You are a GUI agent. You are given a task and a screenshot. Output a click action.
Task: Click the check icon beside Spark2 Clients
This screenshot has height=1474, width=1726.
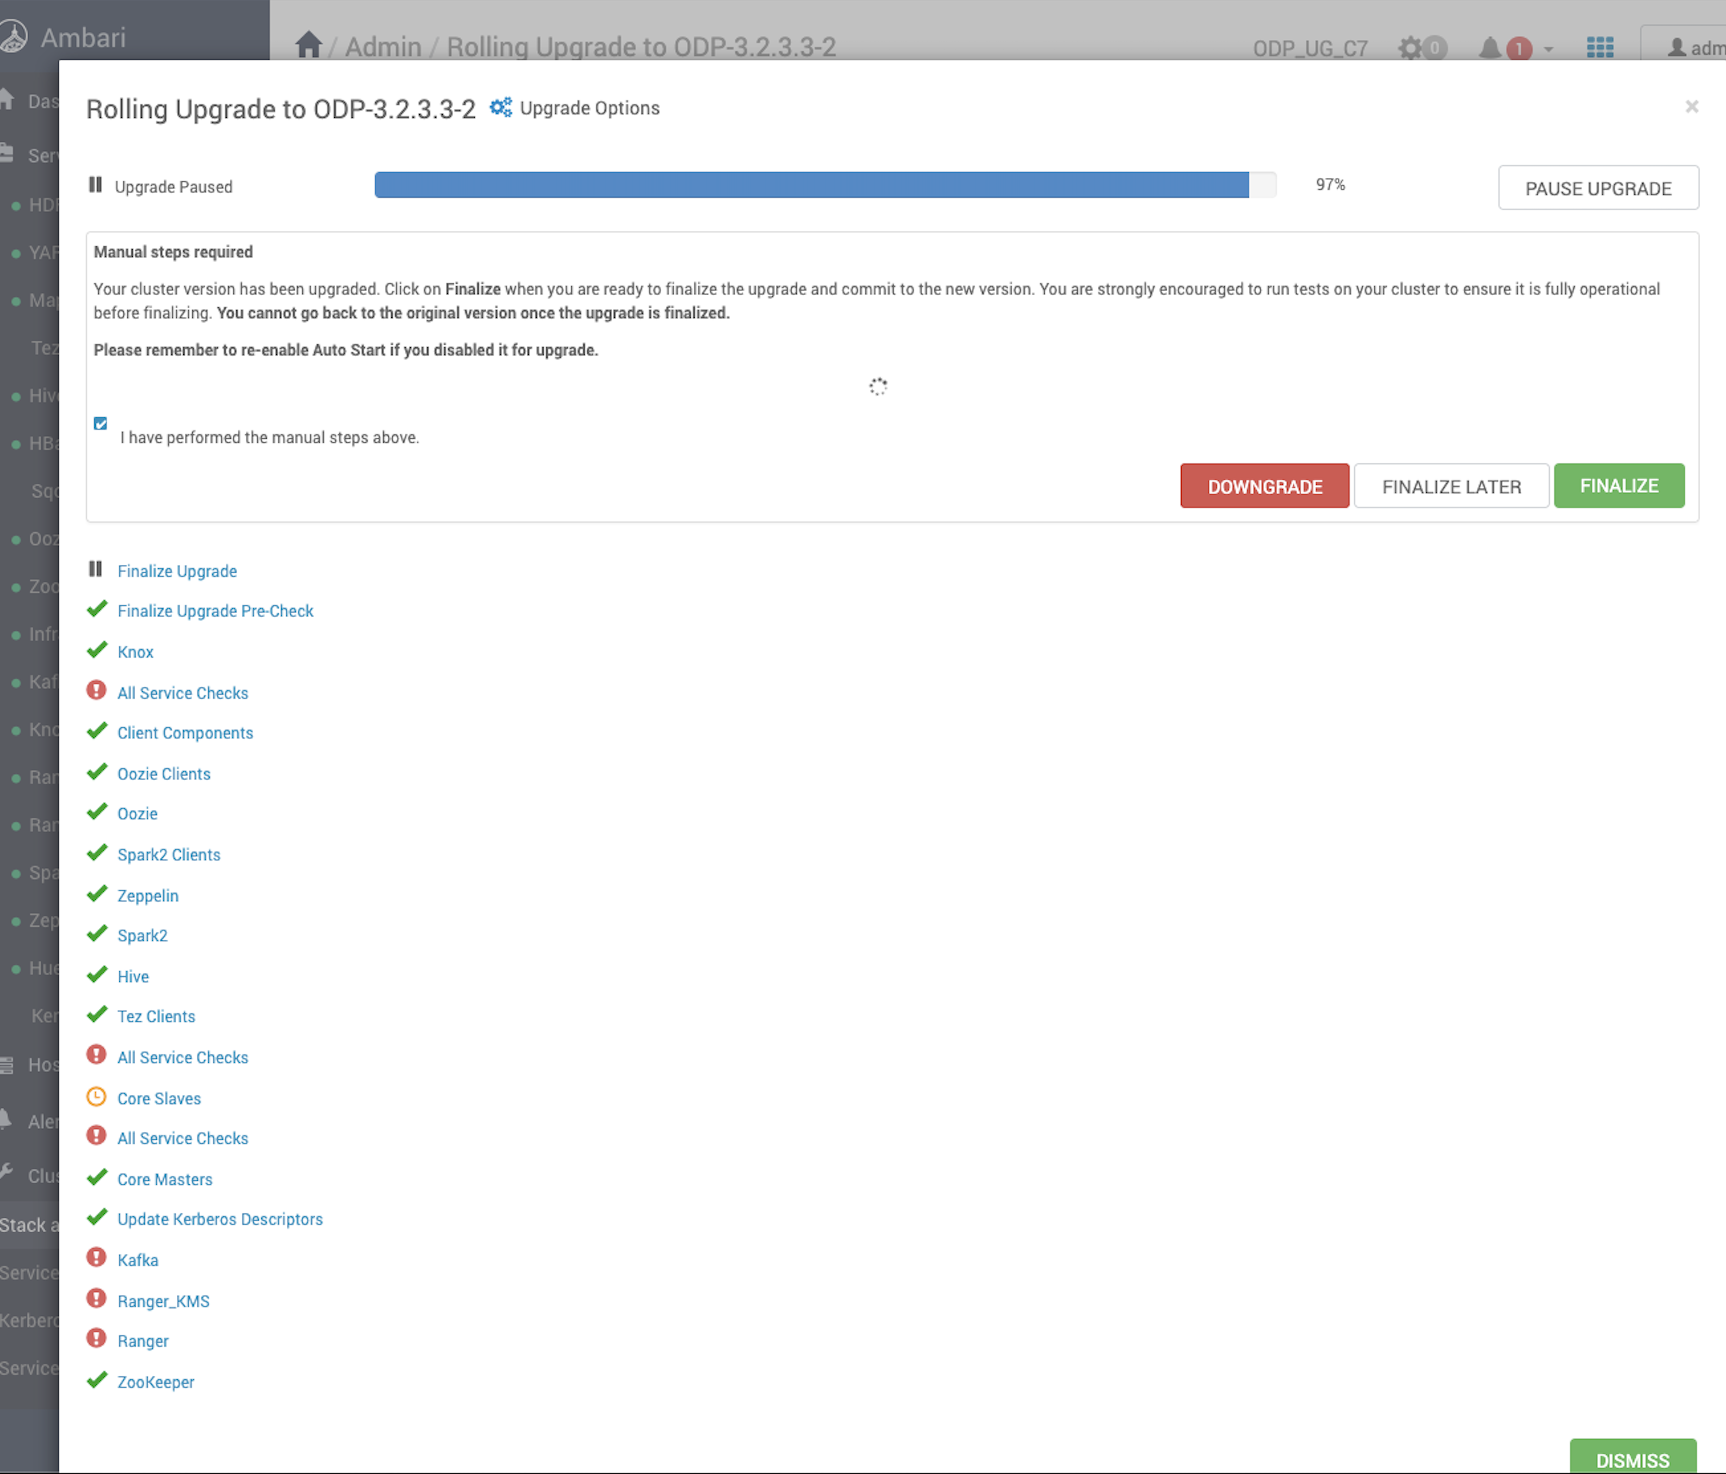pos(97,853)
